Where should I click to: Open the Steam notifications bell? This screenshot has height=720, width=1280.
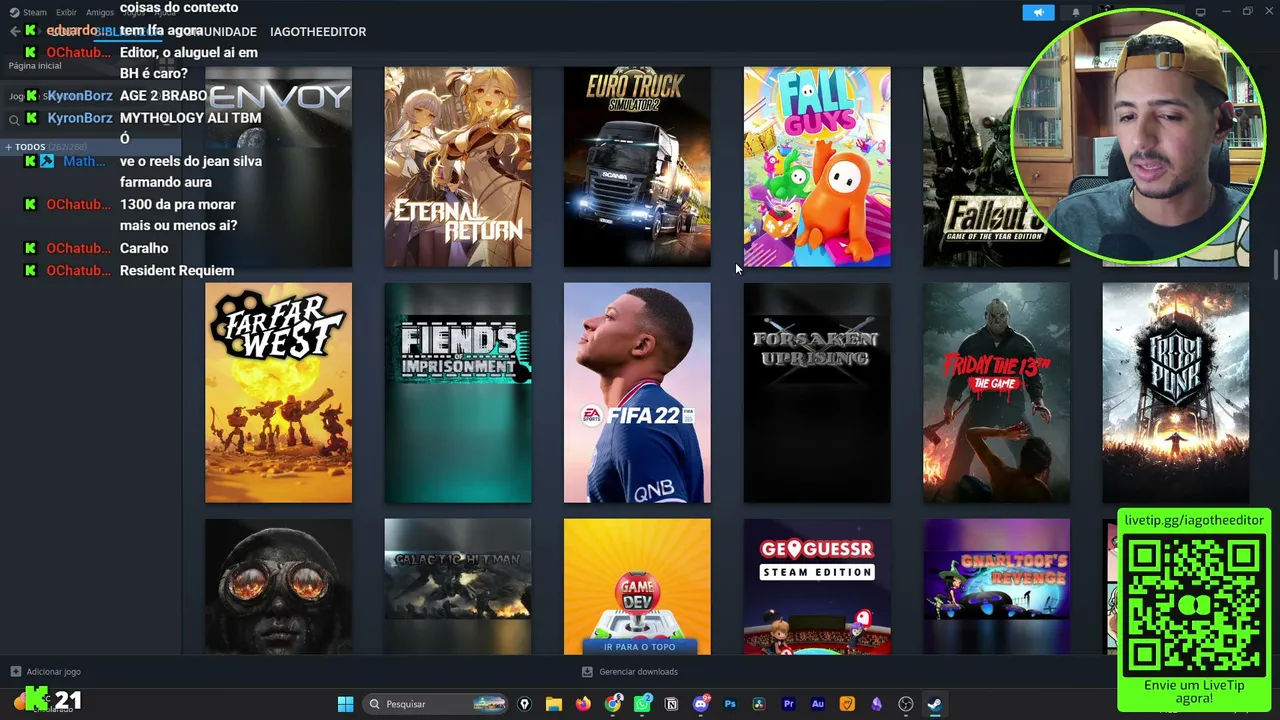click(x=1076, y=12)
